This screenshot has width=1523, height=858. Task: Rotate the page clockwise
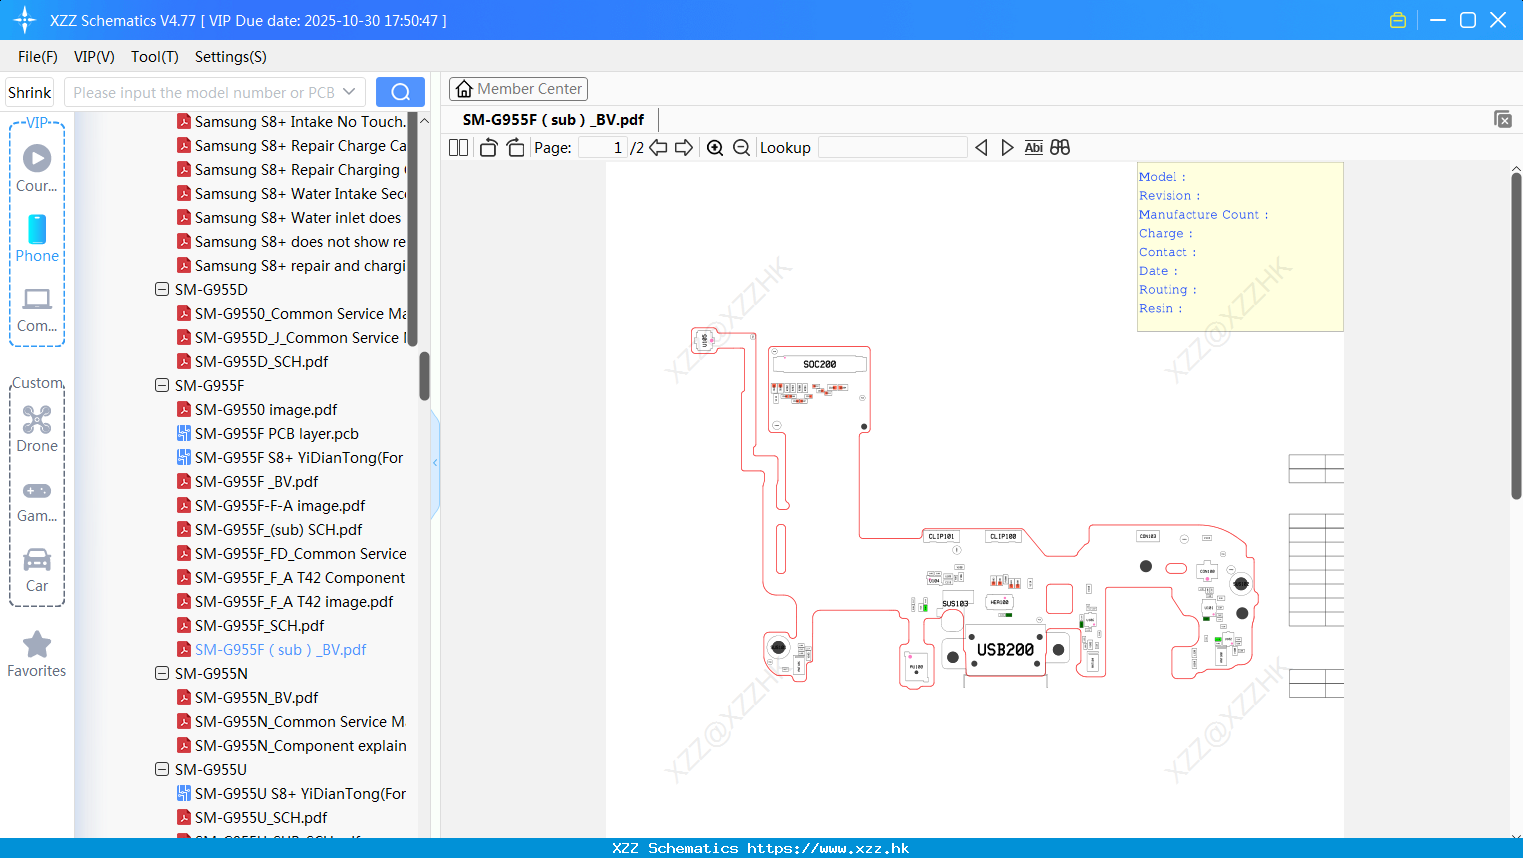pos(515,147)
